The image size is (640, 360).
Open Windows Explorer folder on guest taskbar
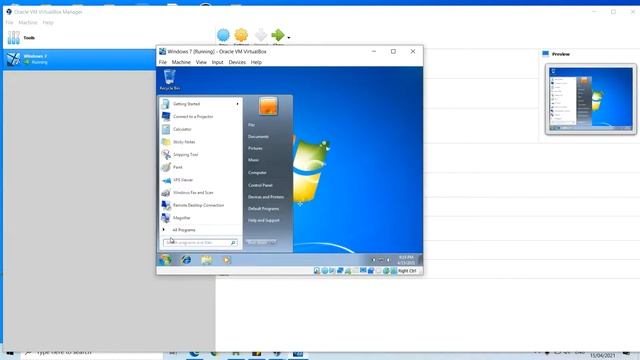click(207, 260)
